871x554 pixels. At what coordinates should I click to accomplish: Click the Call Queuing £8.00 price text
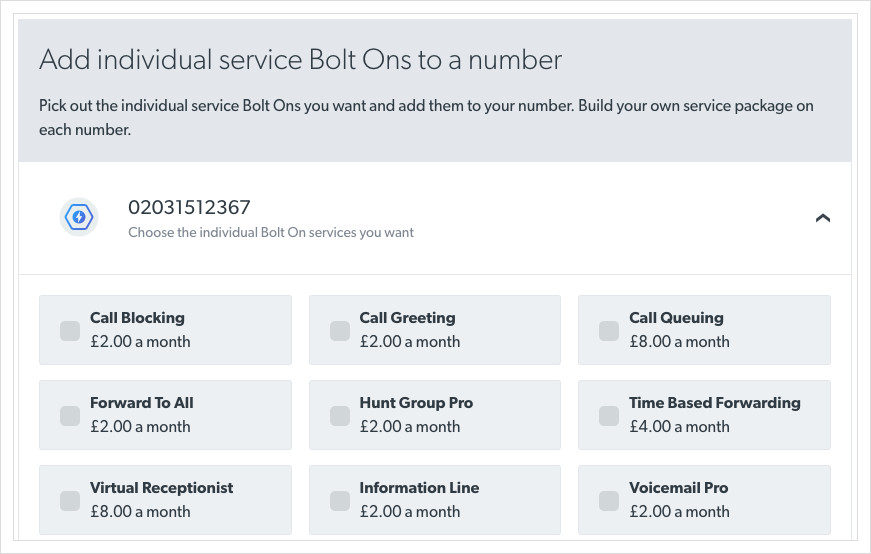click(679, 342)
